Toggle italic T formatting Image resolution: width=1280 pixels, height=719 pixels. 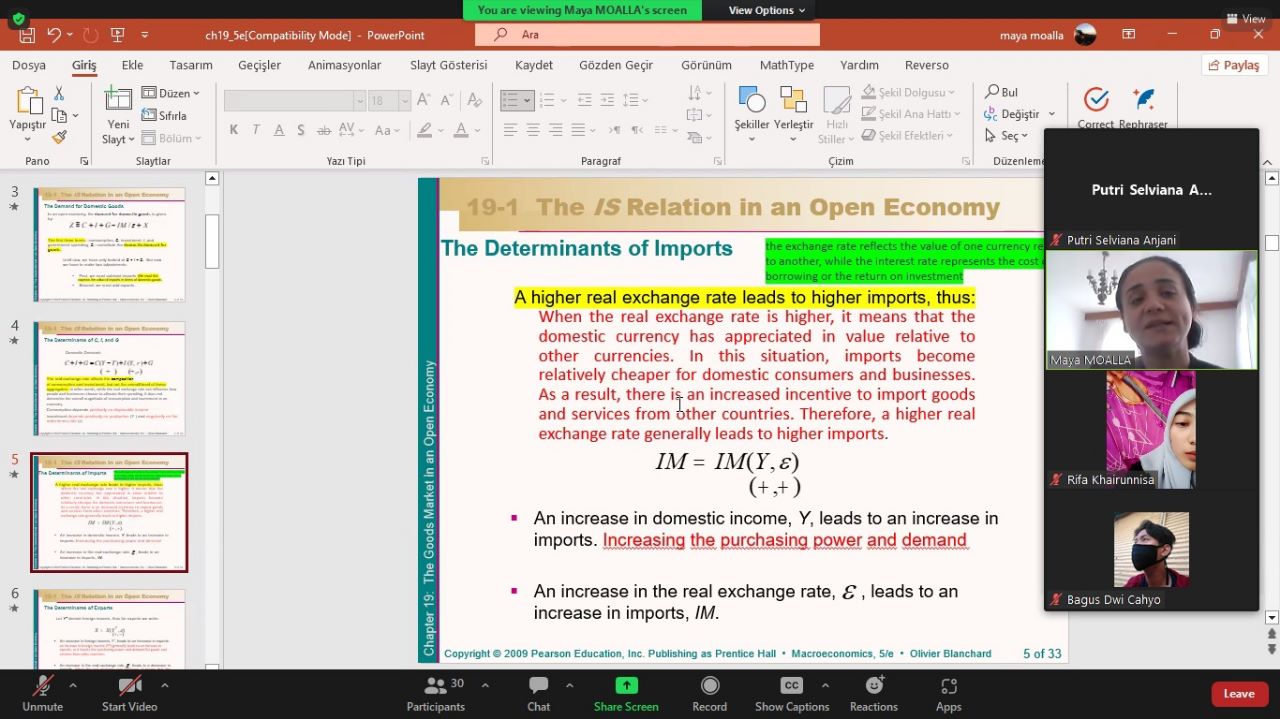coord(256,130)
